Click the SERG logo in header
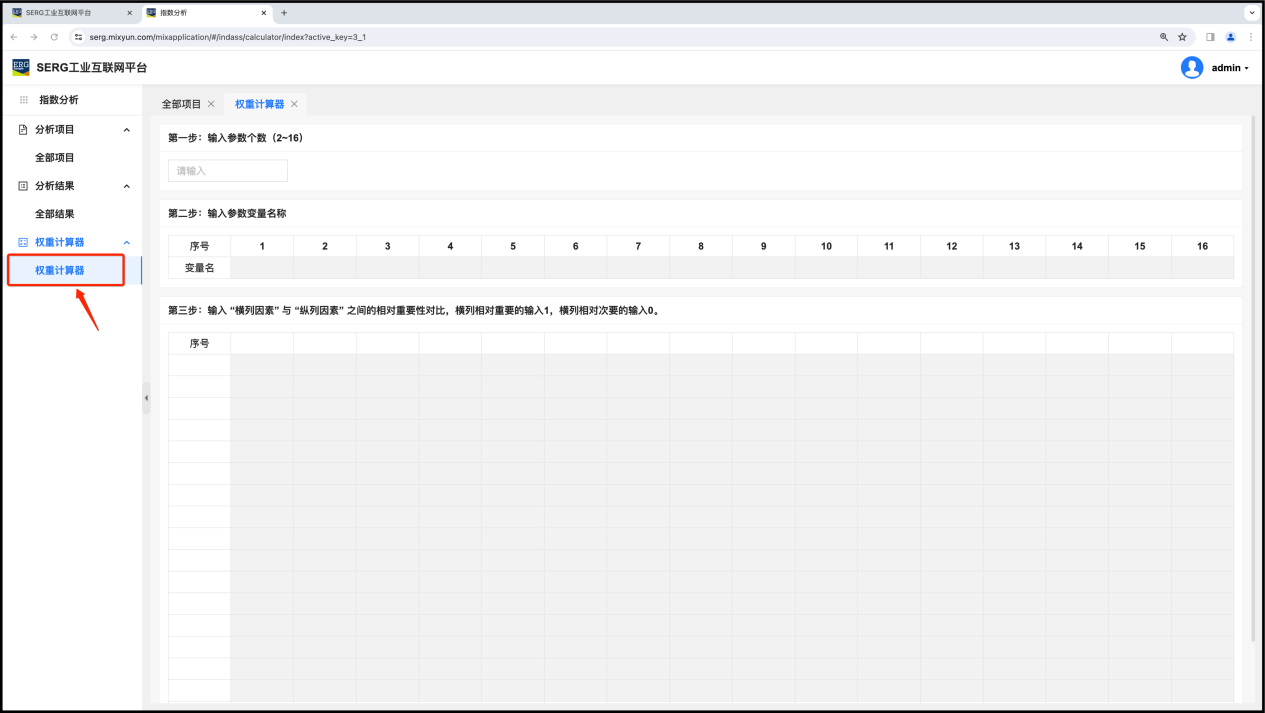The height and width of the screenshot is (713, 1265). [x=21, y=67]
